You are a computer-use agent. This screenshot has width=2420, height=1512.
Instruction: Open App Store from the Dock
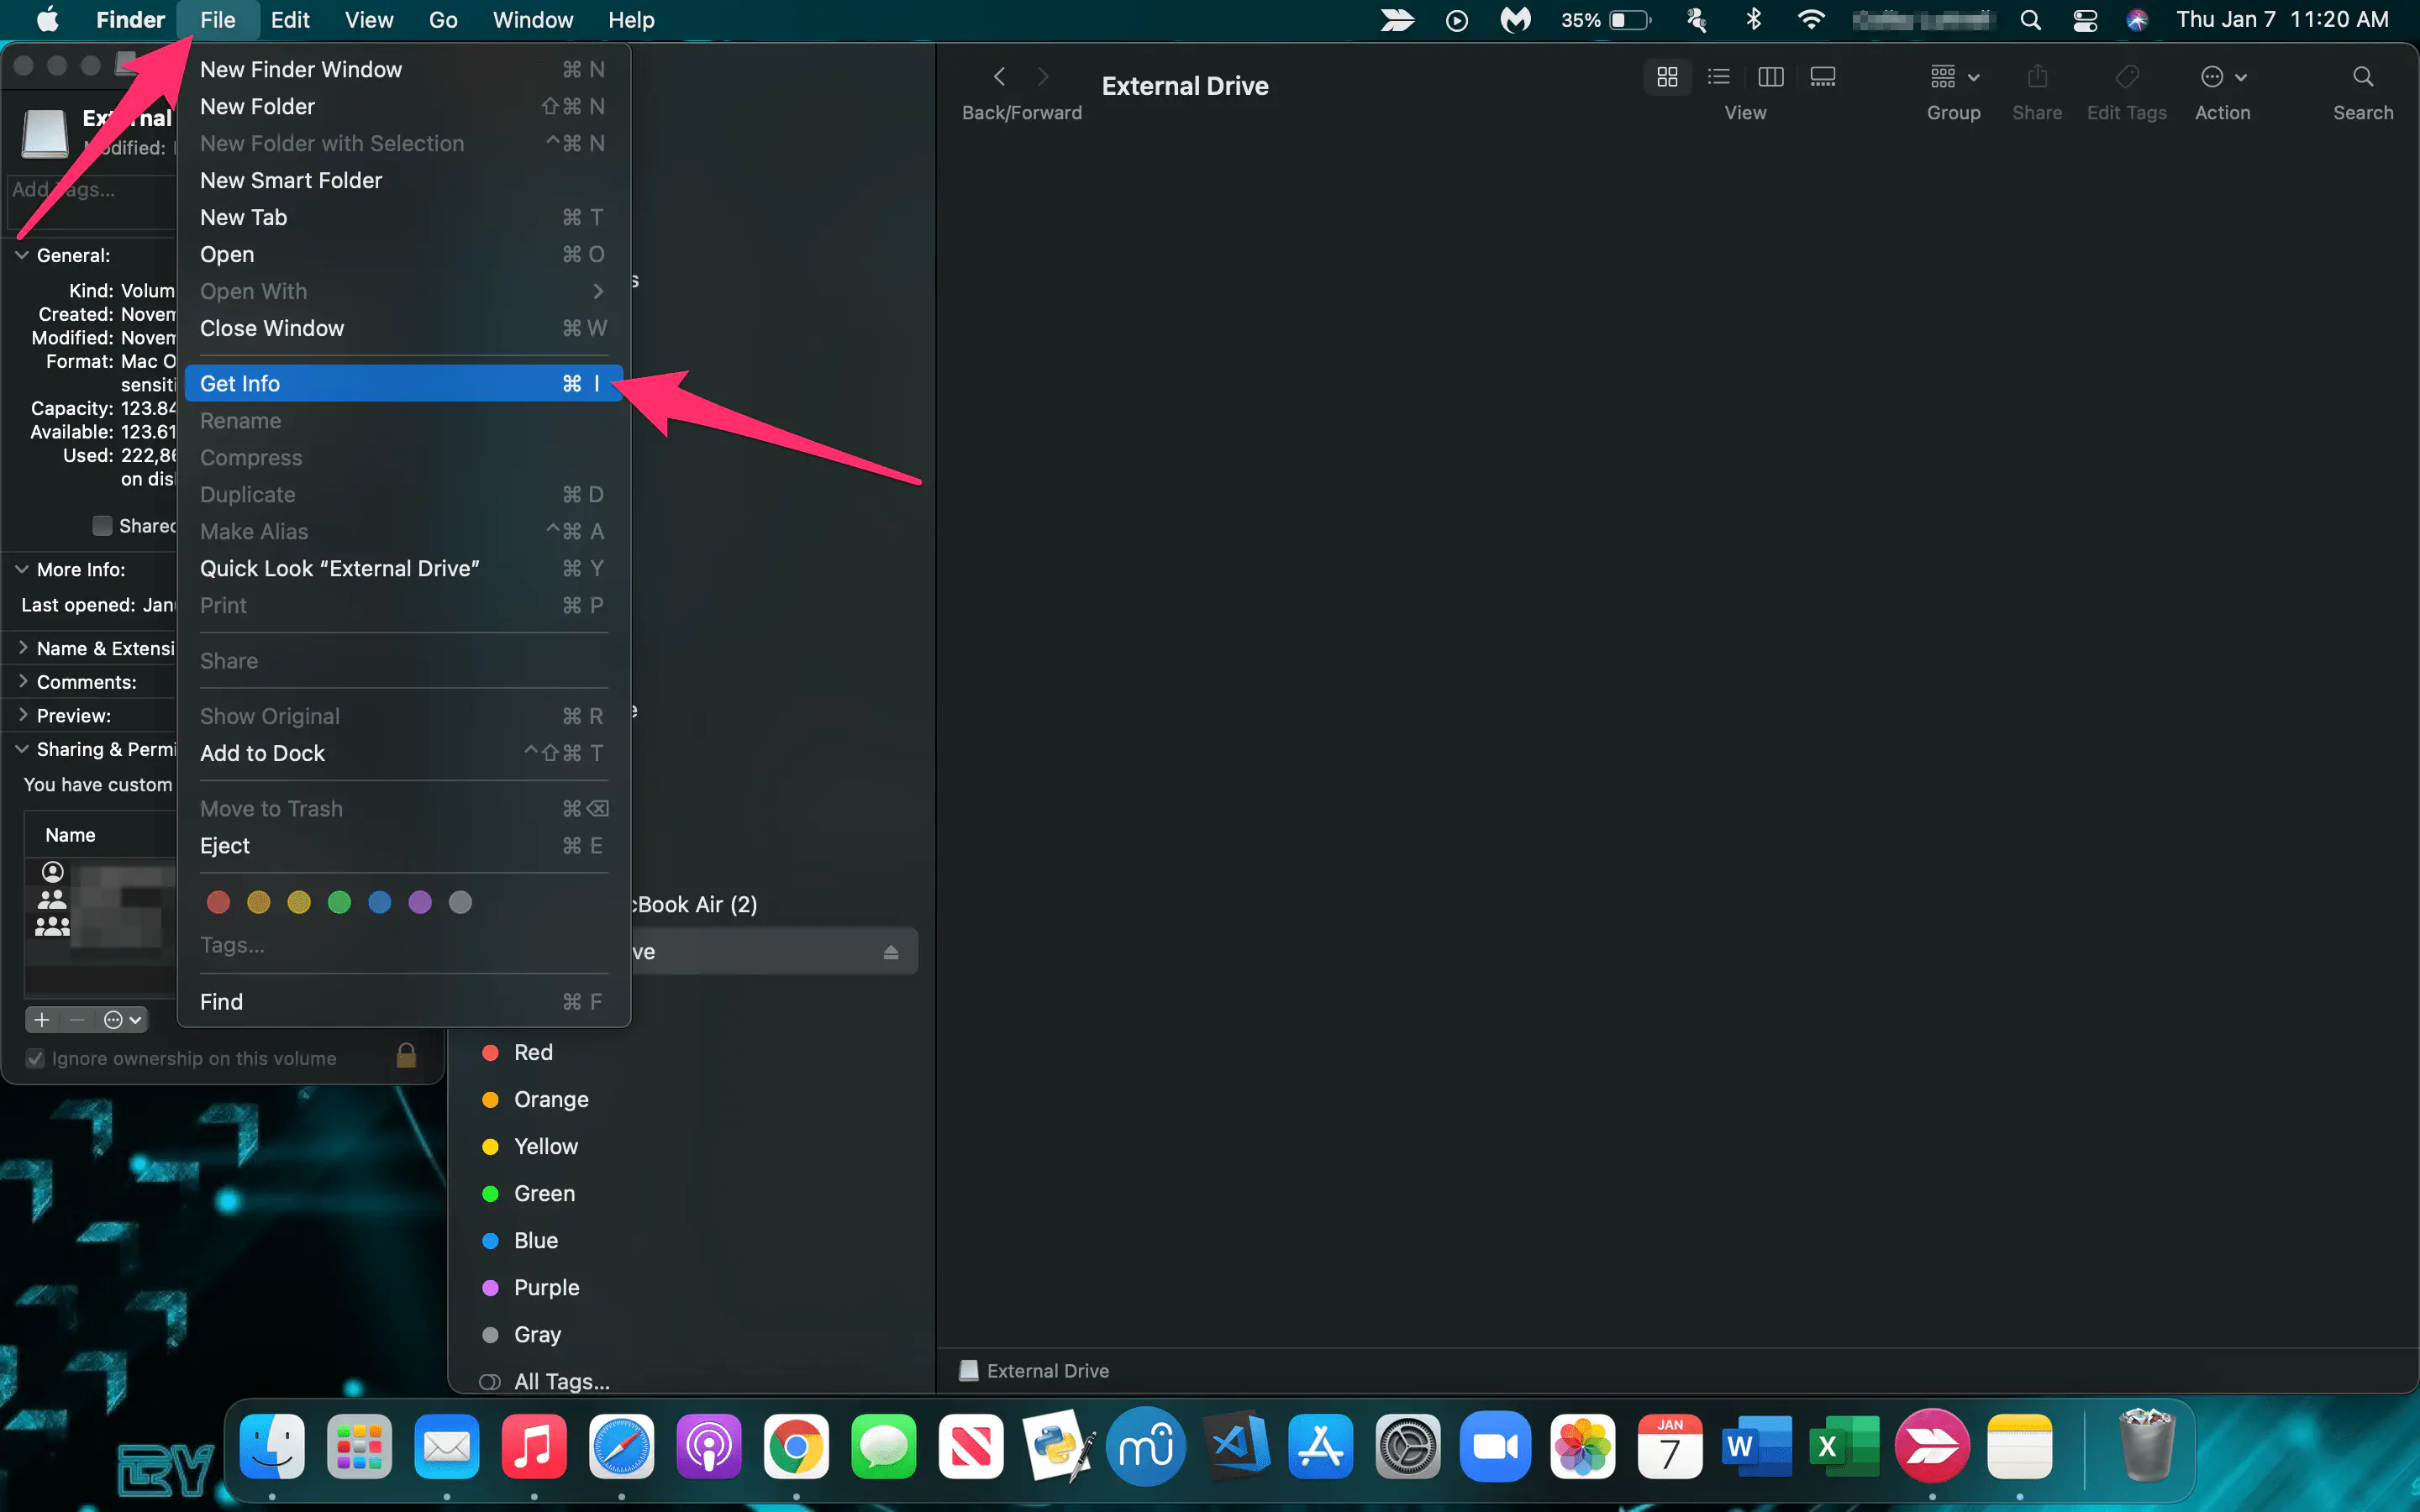(x=1321, y=1447)
